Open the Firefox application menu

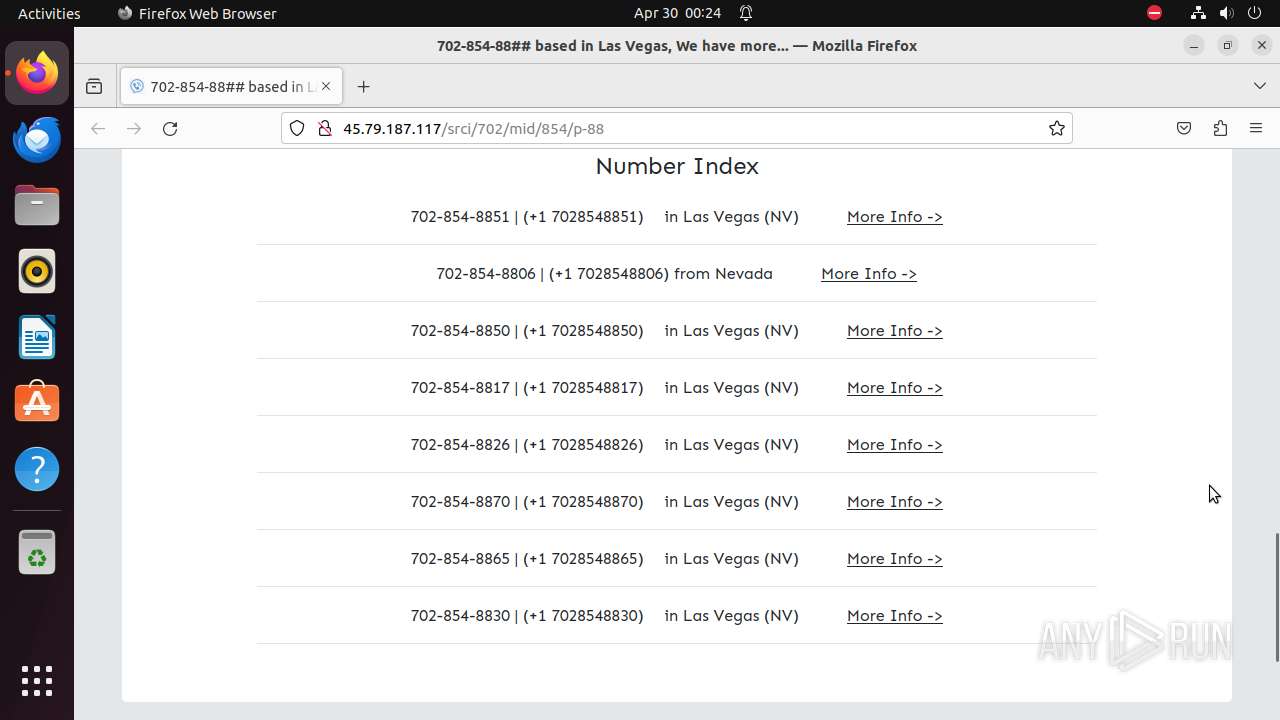pos(1256,128)
